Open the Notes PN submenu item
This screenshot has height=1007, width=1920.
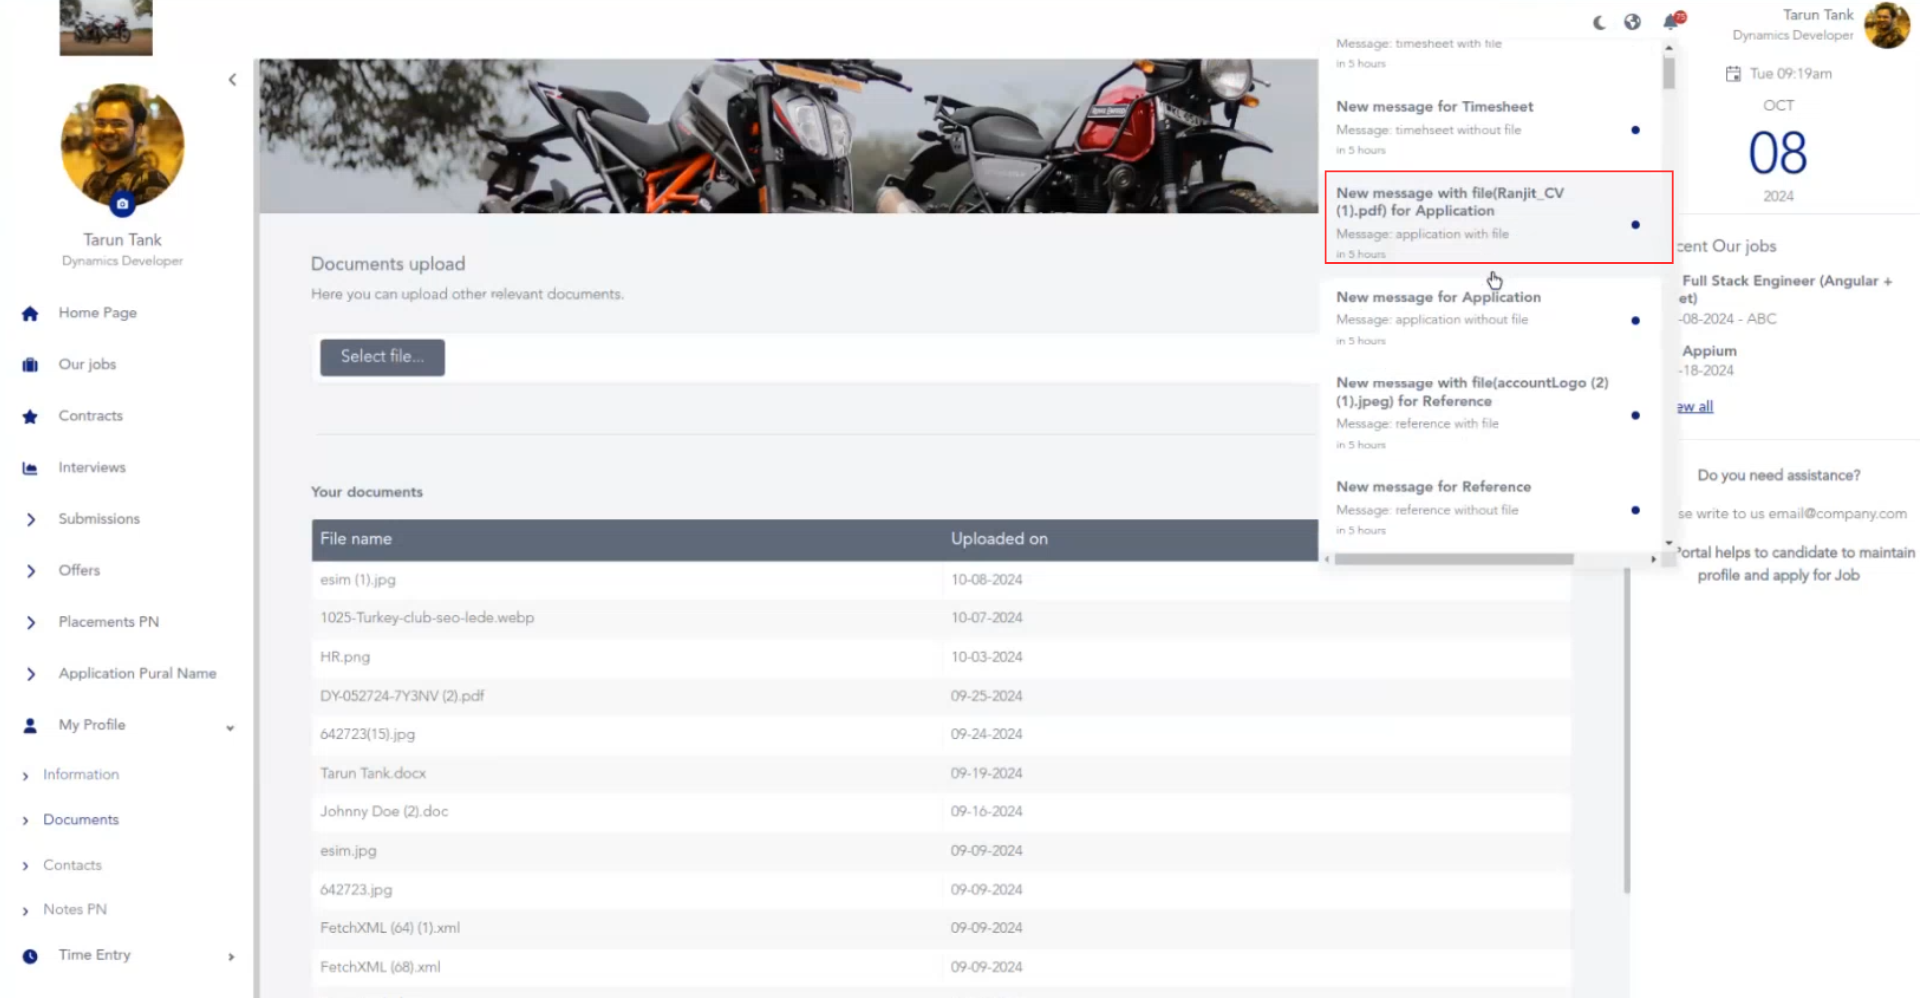point(75,910)
